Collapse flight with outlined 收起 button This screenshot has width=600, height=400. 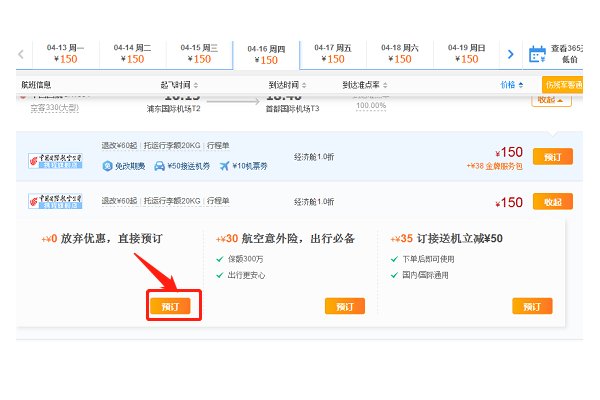point(551,100)
